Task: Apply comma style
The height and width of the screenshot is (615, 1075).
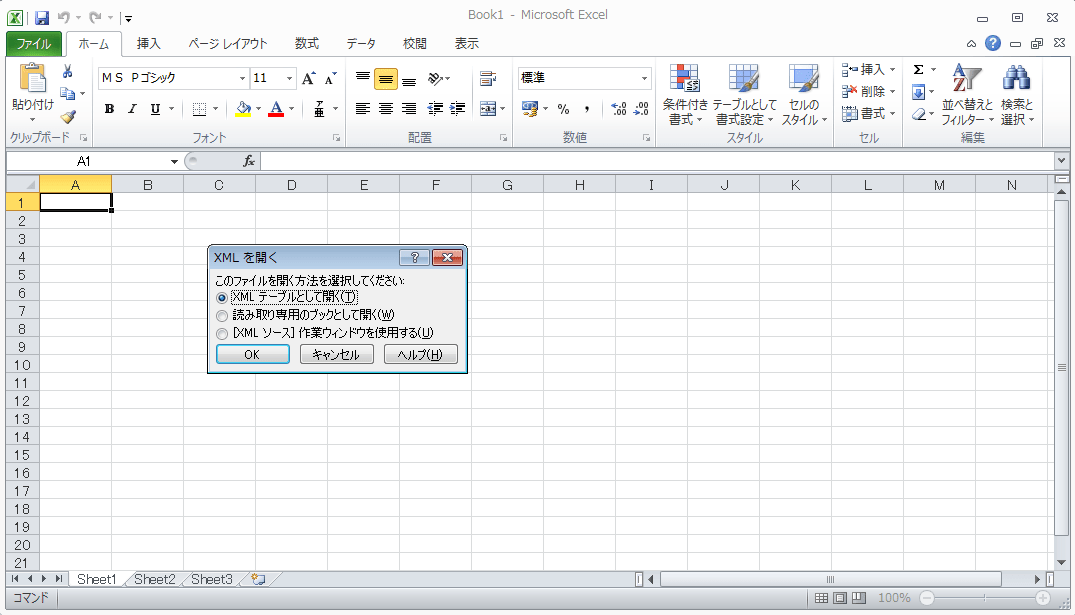Action: (587, 108)
